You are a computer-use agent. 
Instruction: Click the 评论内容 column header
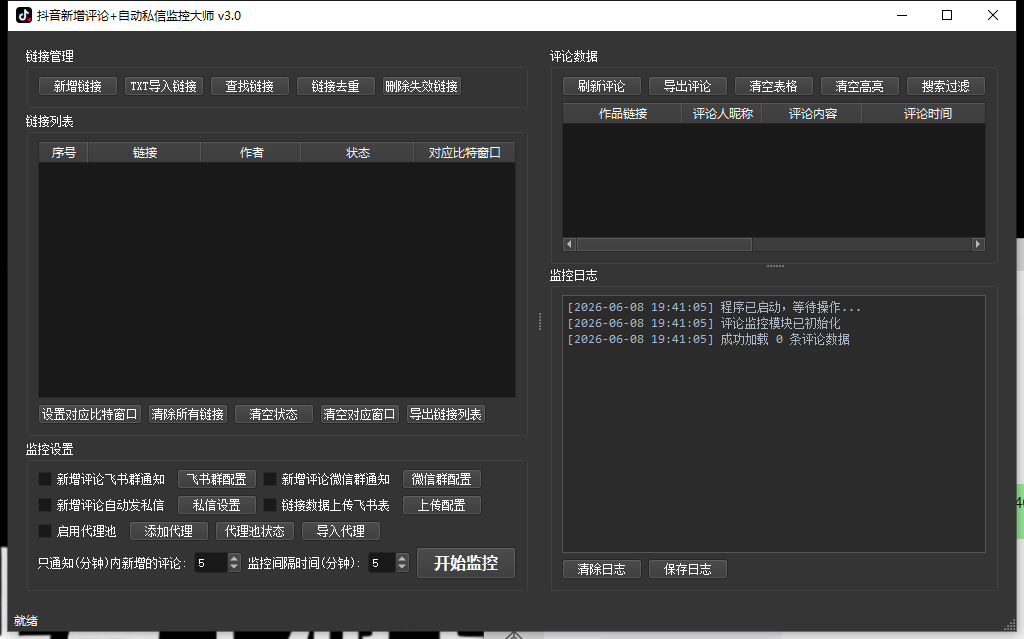pos(812,114)
